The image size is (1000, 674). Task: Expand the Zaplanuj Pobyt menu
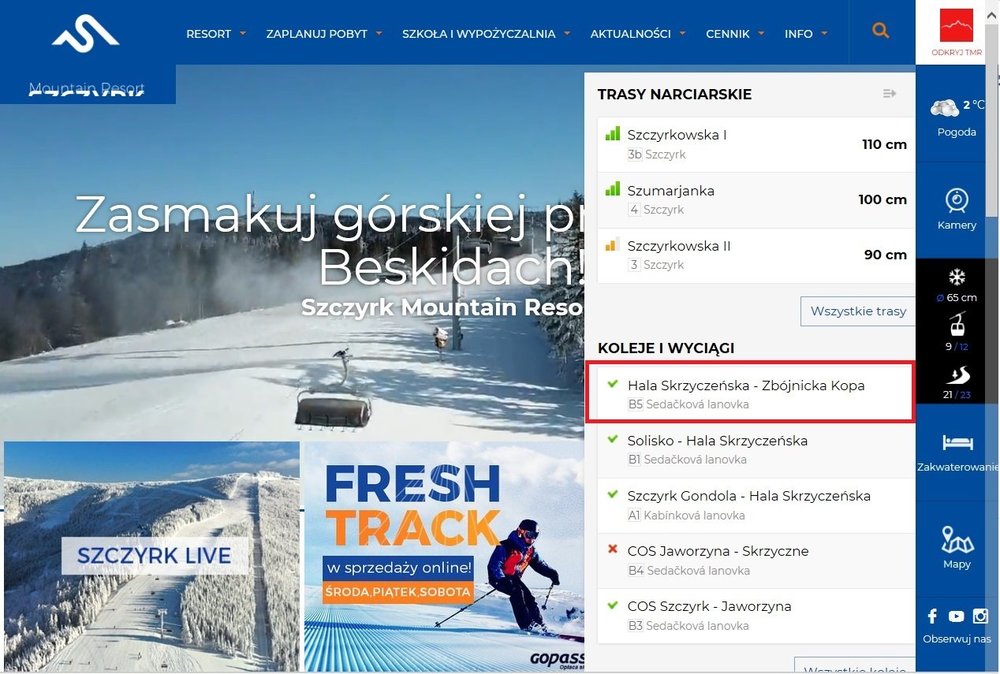(x=324, y=34)
